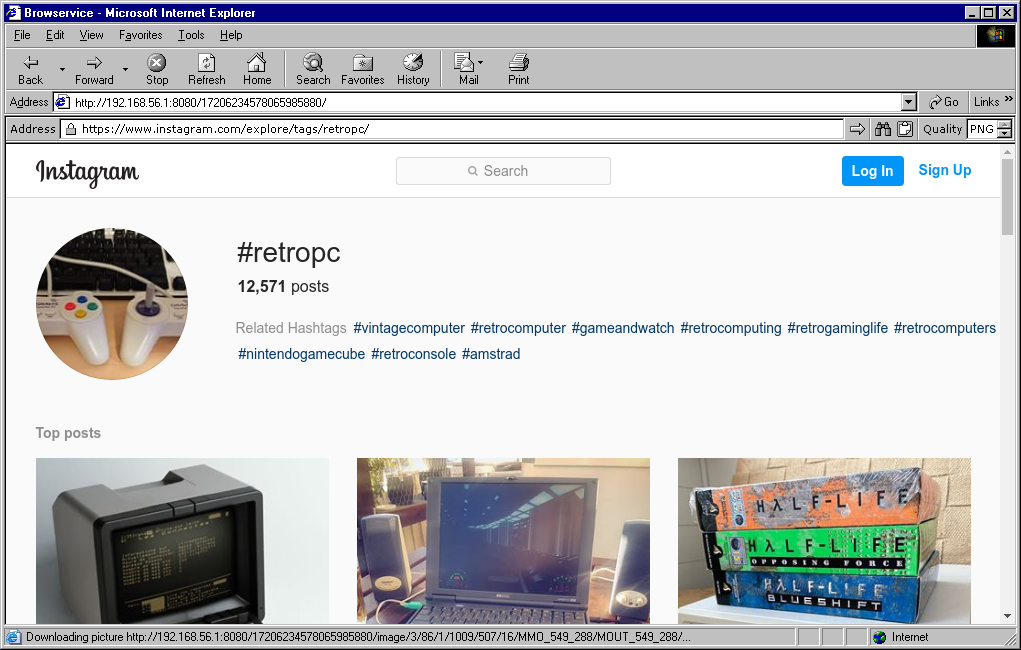The width and height of the screenshot is (1021, 650).
Task: Open the Help menu
Action: 231,35
